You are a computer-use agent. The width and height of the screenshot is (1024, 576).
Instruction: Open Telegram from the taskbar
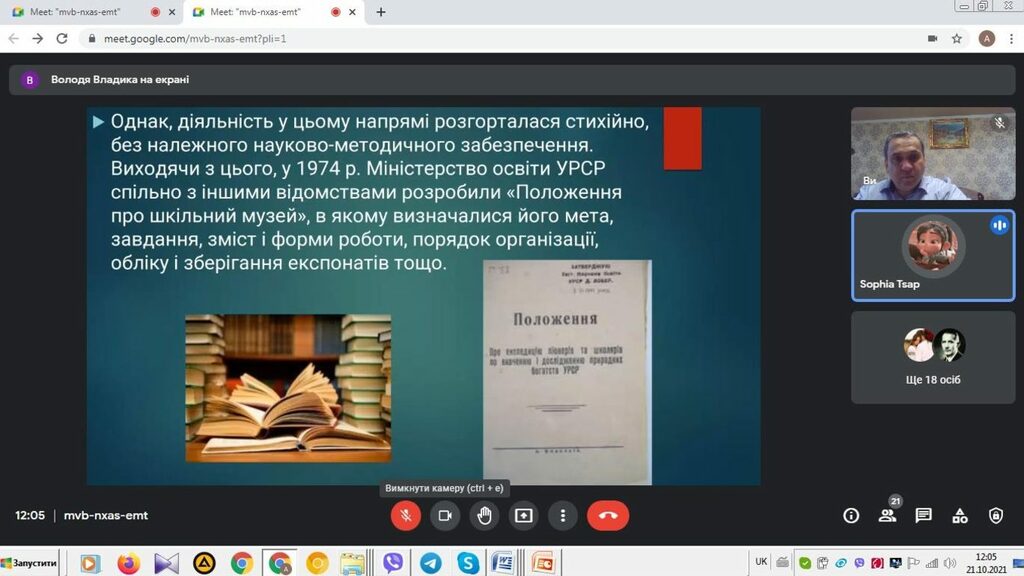(x=430, y=563)
